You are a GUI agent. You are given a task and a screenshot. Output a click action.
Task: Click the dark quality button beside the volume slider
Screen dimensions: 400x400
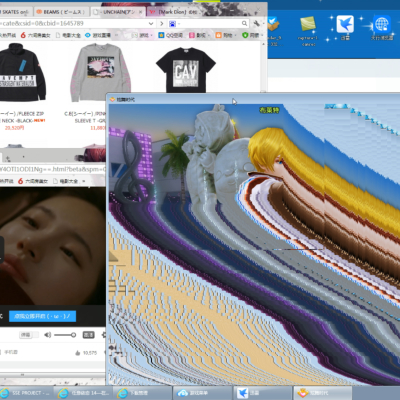coord(88,335)
